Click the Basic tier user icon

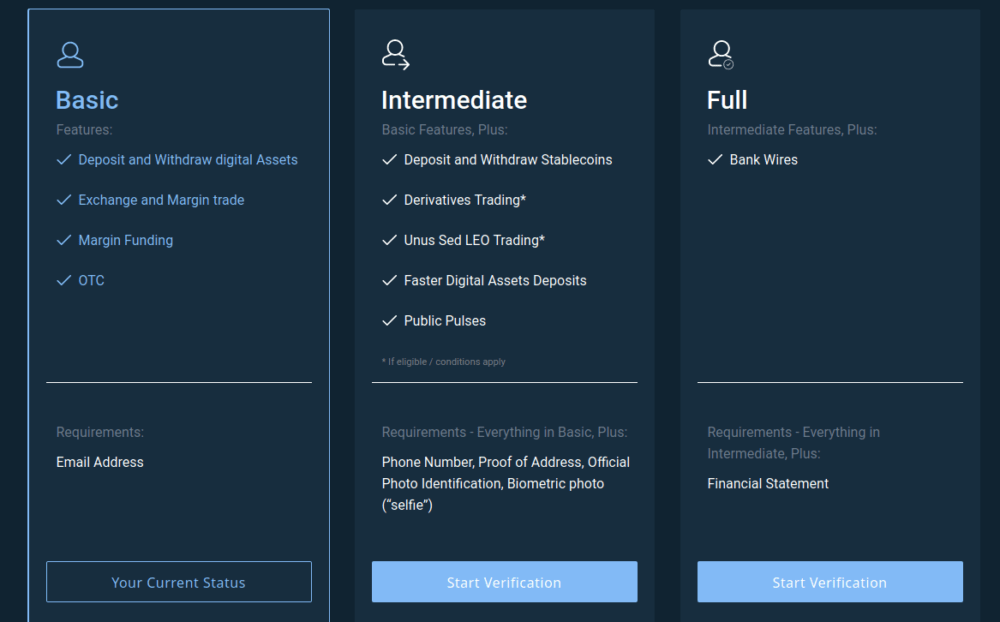[70, 54]
